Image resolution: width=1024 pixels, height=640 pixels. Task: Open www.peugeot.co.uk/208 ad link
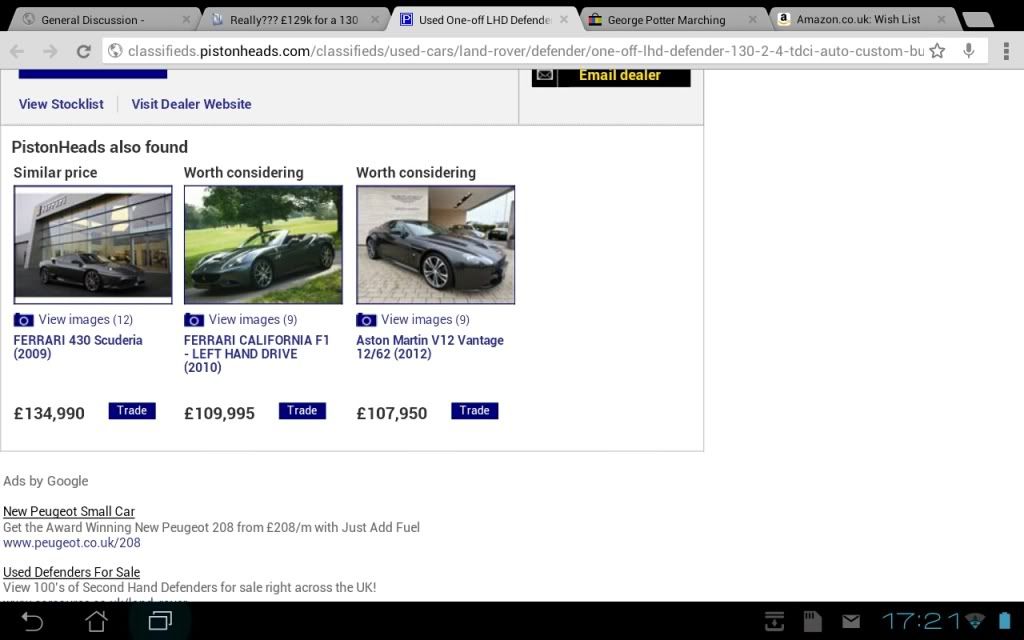click(72, 543)
